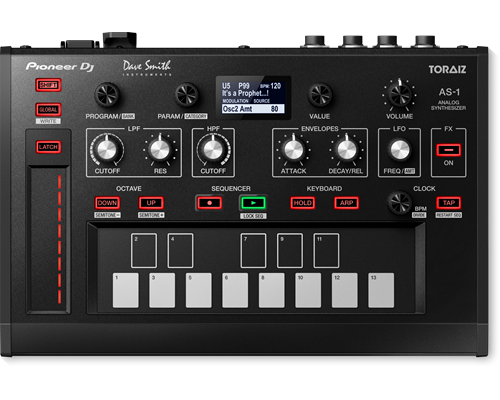Click the sequencer record button
The height and width of the screenshot is (400, 500).
click(x=209, y=203)
